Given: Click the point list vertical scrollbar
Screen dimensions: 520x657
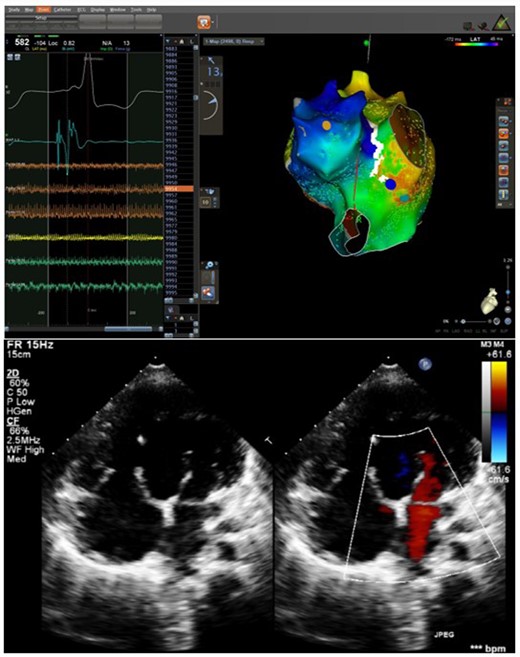Looking at the screenshot, I should [196, 172].
